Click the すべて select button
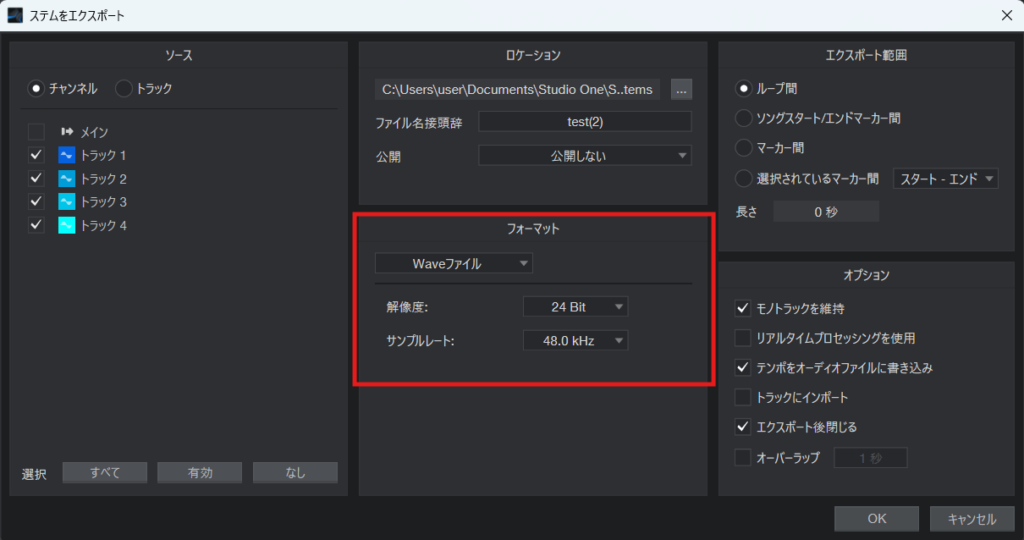Viewport: 1024px width, 540px height. click(104, 472)
